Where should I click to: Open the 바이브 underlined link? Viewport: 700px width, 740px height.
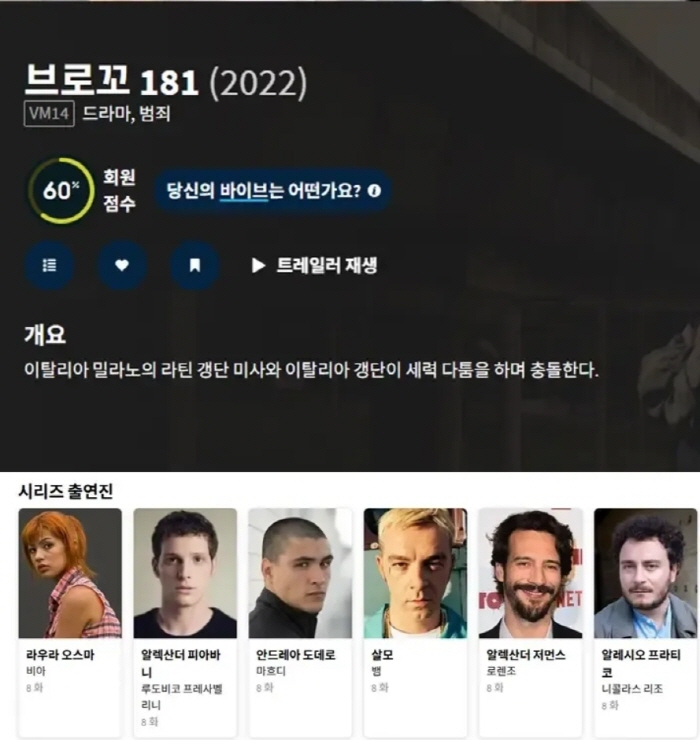point(244,191)
